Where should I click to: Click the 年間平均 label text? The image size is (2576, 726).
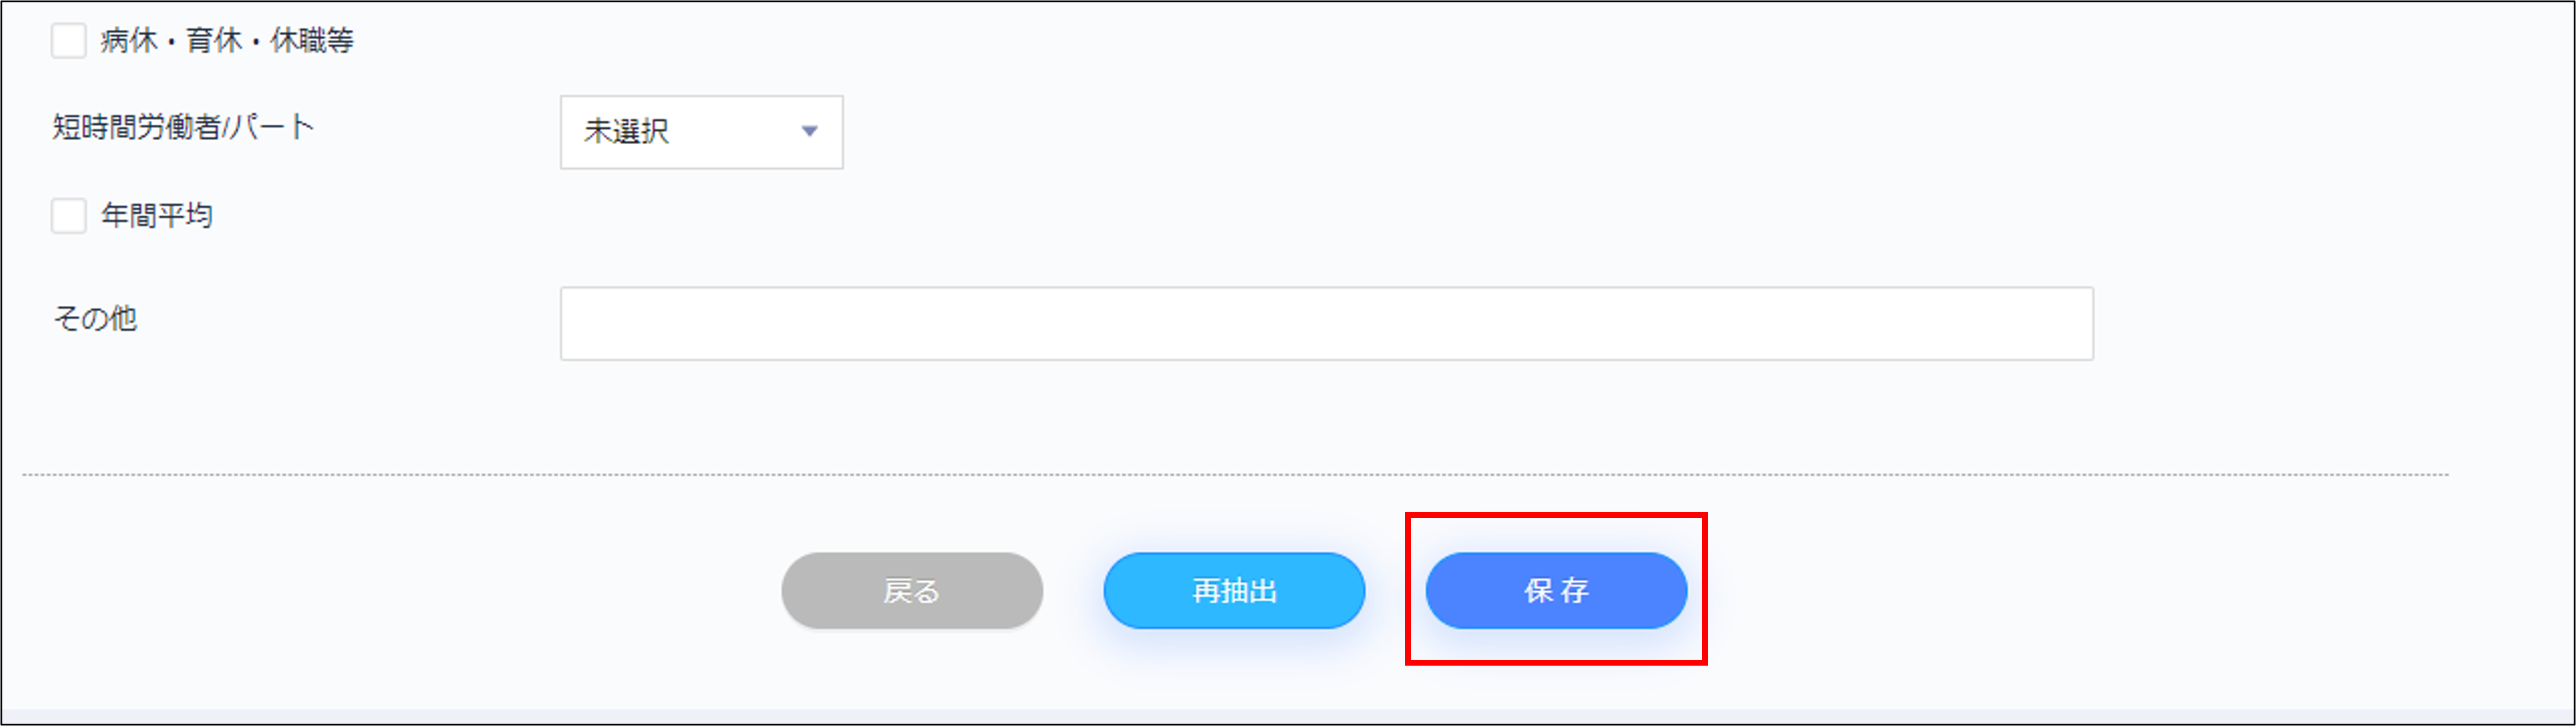pyautogui.click(x=157, y=215)
